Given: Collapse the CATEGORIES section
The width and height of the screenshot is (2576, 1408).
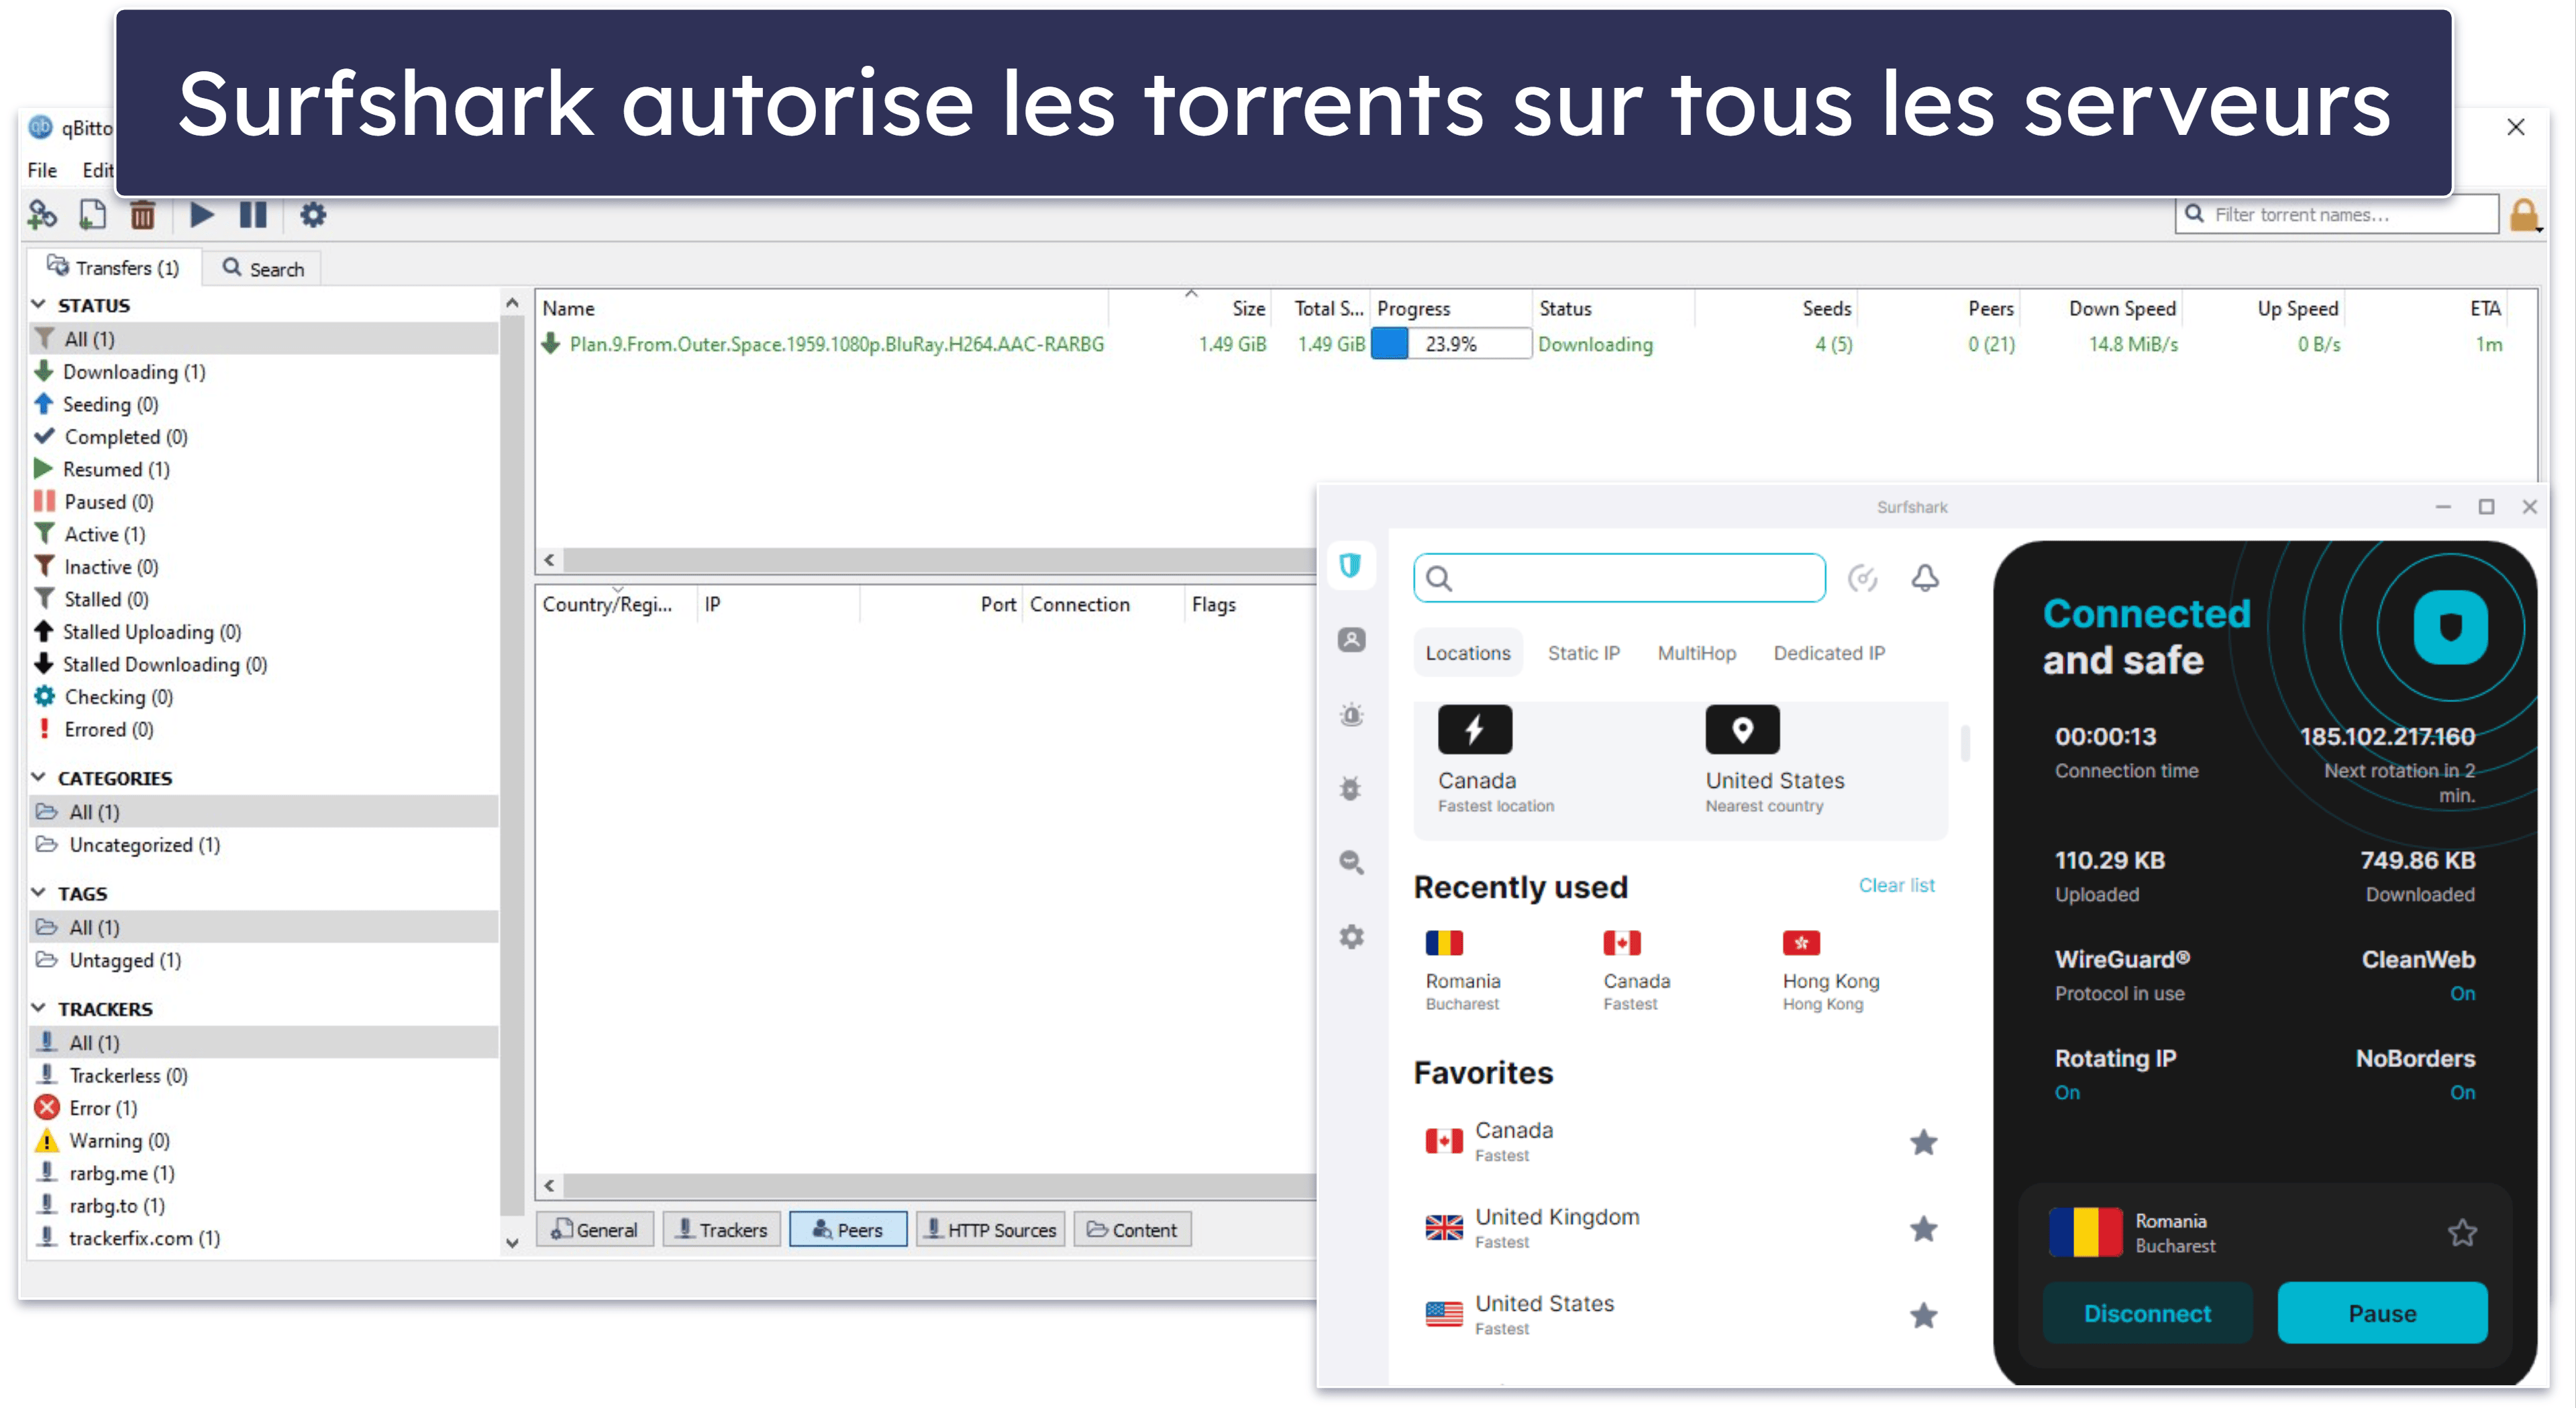Looking at the screenshot, I should (x=39, y=777).
